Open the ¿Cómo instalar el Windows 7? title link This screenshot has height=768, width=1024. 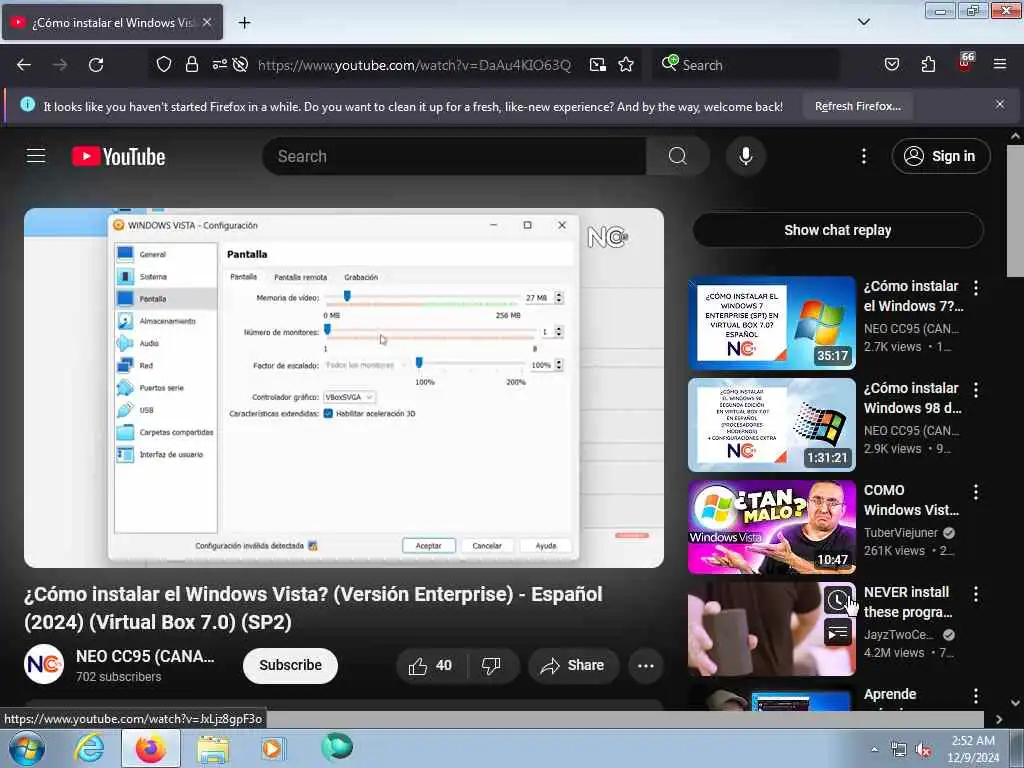tap(913, 296)
